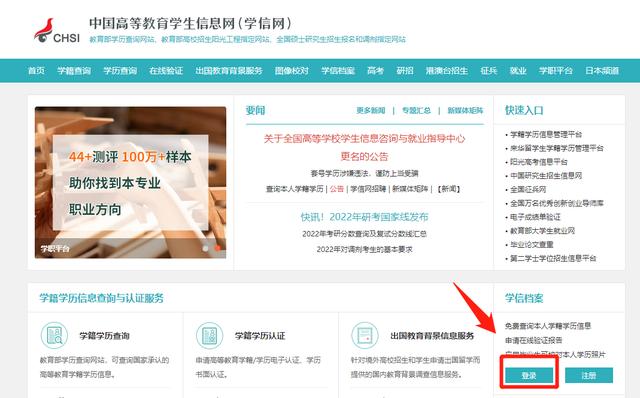Open 快讯 2022年研考国家线发布 headline
Viewport: 640px width, 398px height.
click(x=364, y=217)
